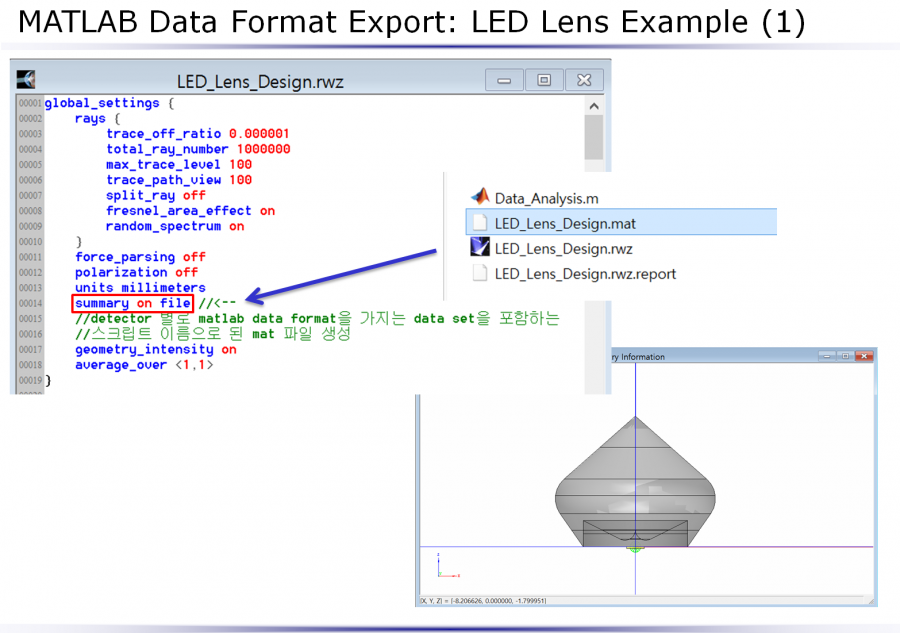Click the RayWiz icon beside LED_Lens_Design.rwz
This screenshot has height=633, width=900.
point(480,248)
